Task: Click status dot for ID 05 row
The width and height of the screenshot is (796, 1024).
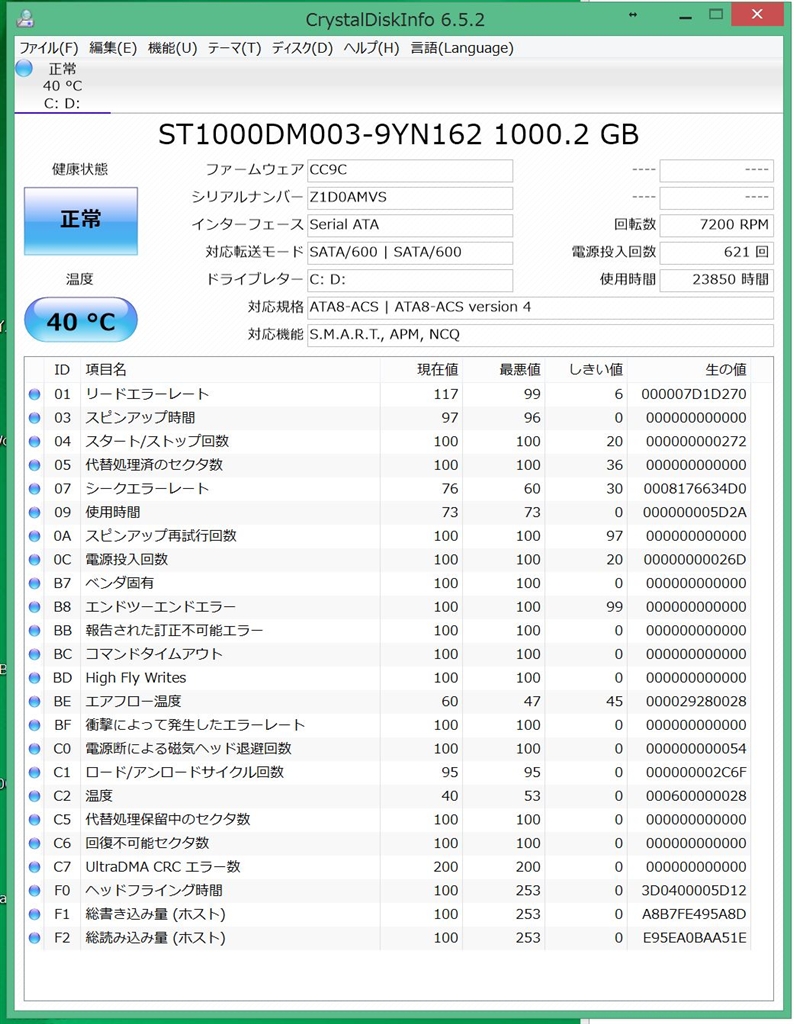Action: [x=35, y=466]
